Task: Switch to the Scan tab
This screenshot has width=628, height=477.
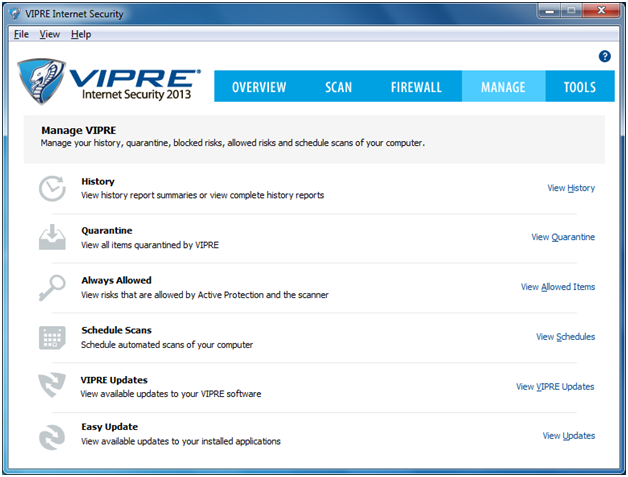Action: click(338, 87)
